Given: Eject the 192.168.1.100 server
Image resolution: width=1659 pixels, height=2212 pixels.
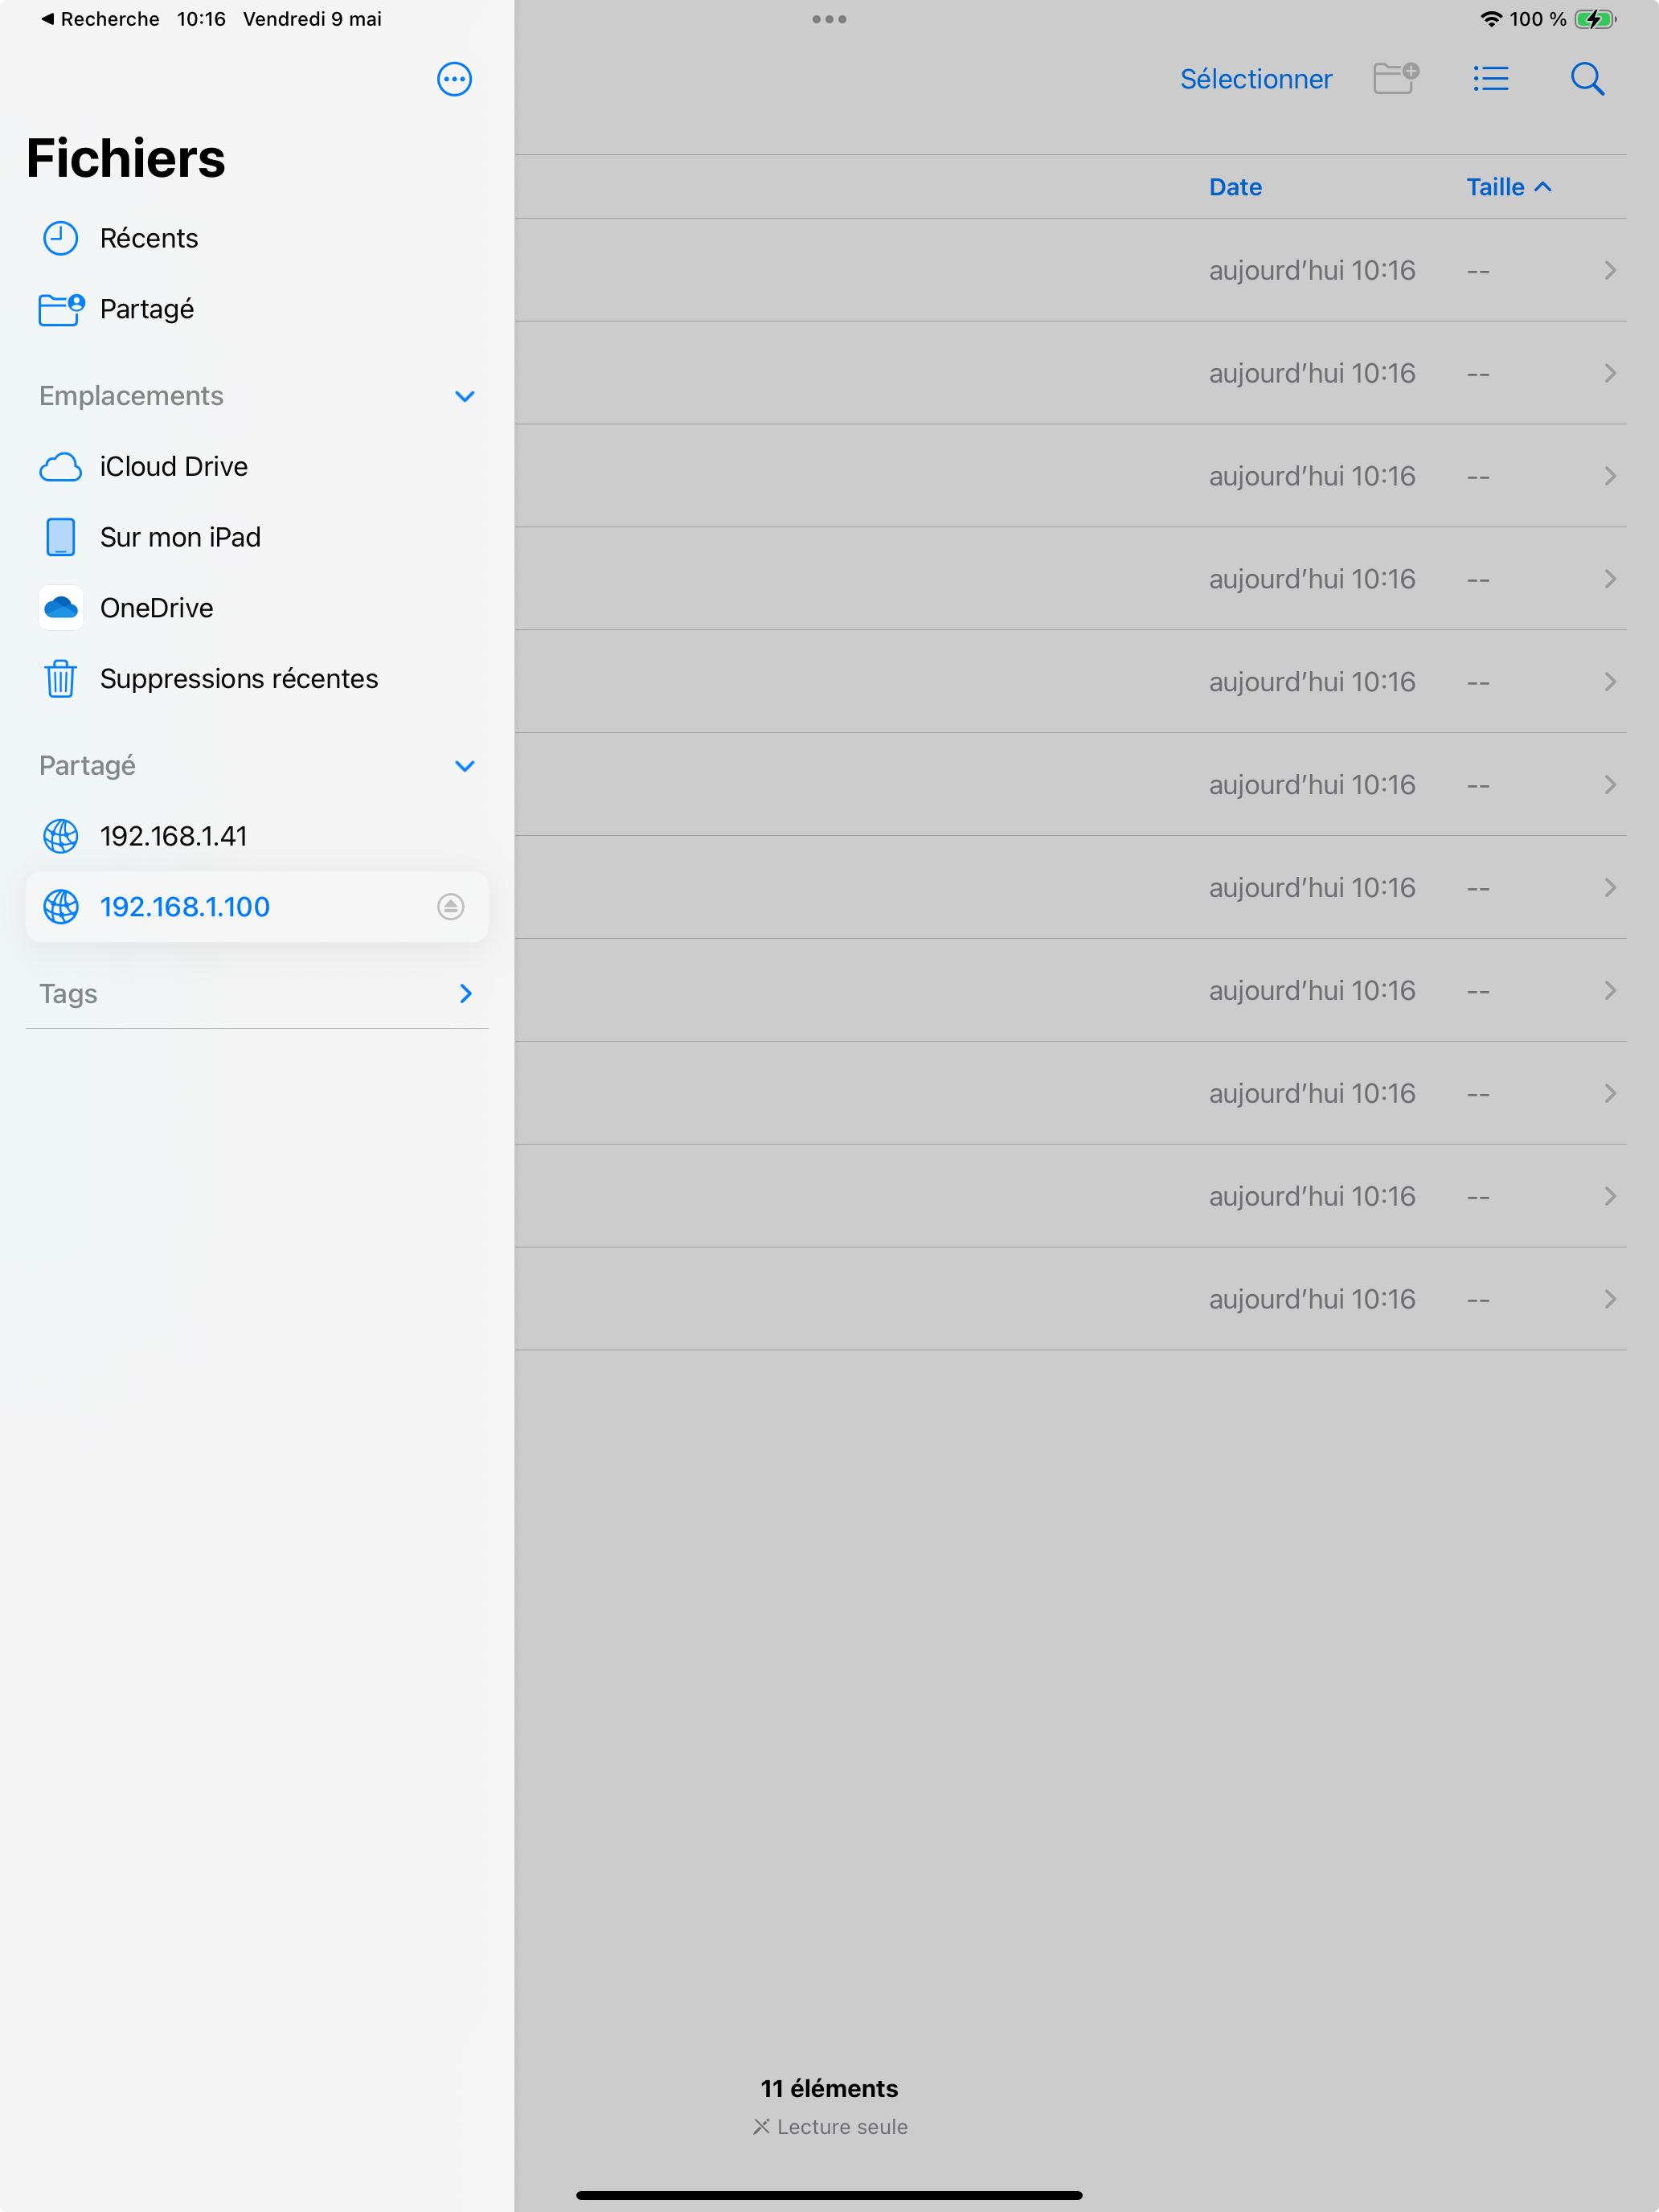Looking at the screenshot, I should click(x=450, y=907).
